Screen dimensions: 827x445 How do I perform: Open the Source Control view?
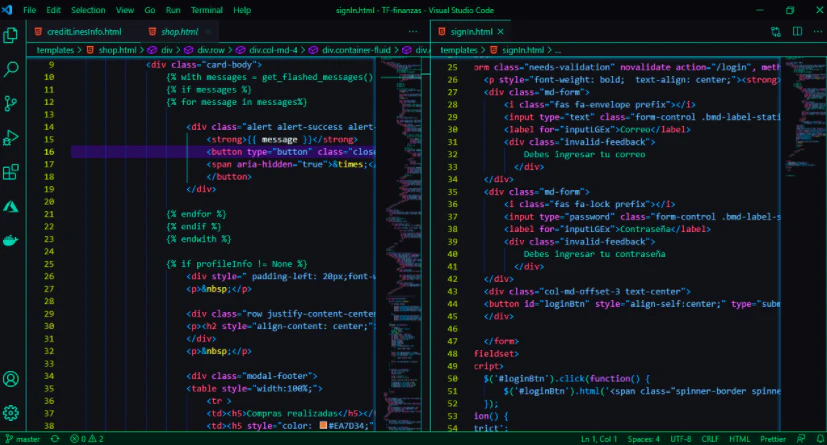point(11,103)
